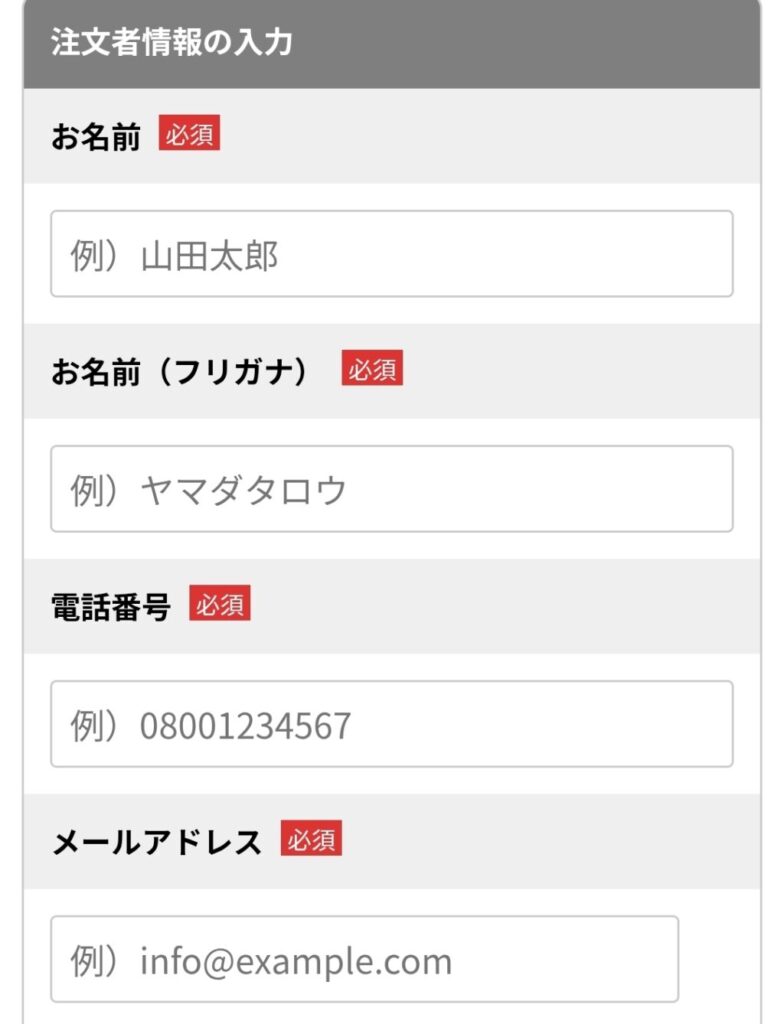Click the お名前（フリガナ） field label
This screenshot has width=784, height=1024.
pyautogui.click(x=187, y=371)
